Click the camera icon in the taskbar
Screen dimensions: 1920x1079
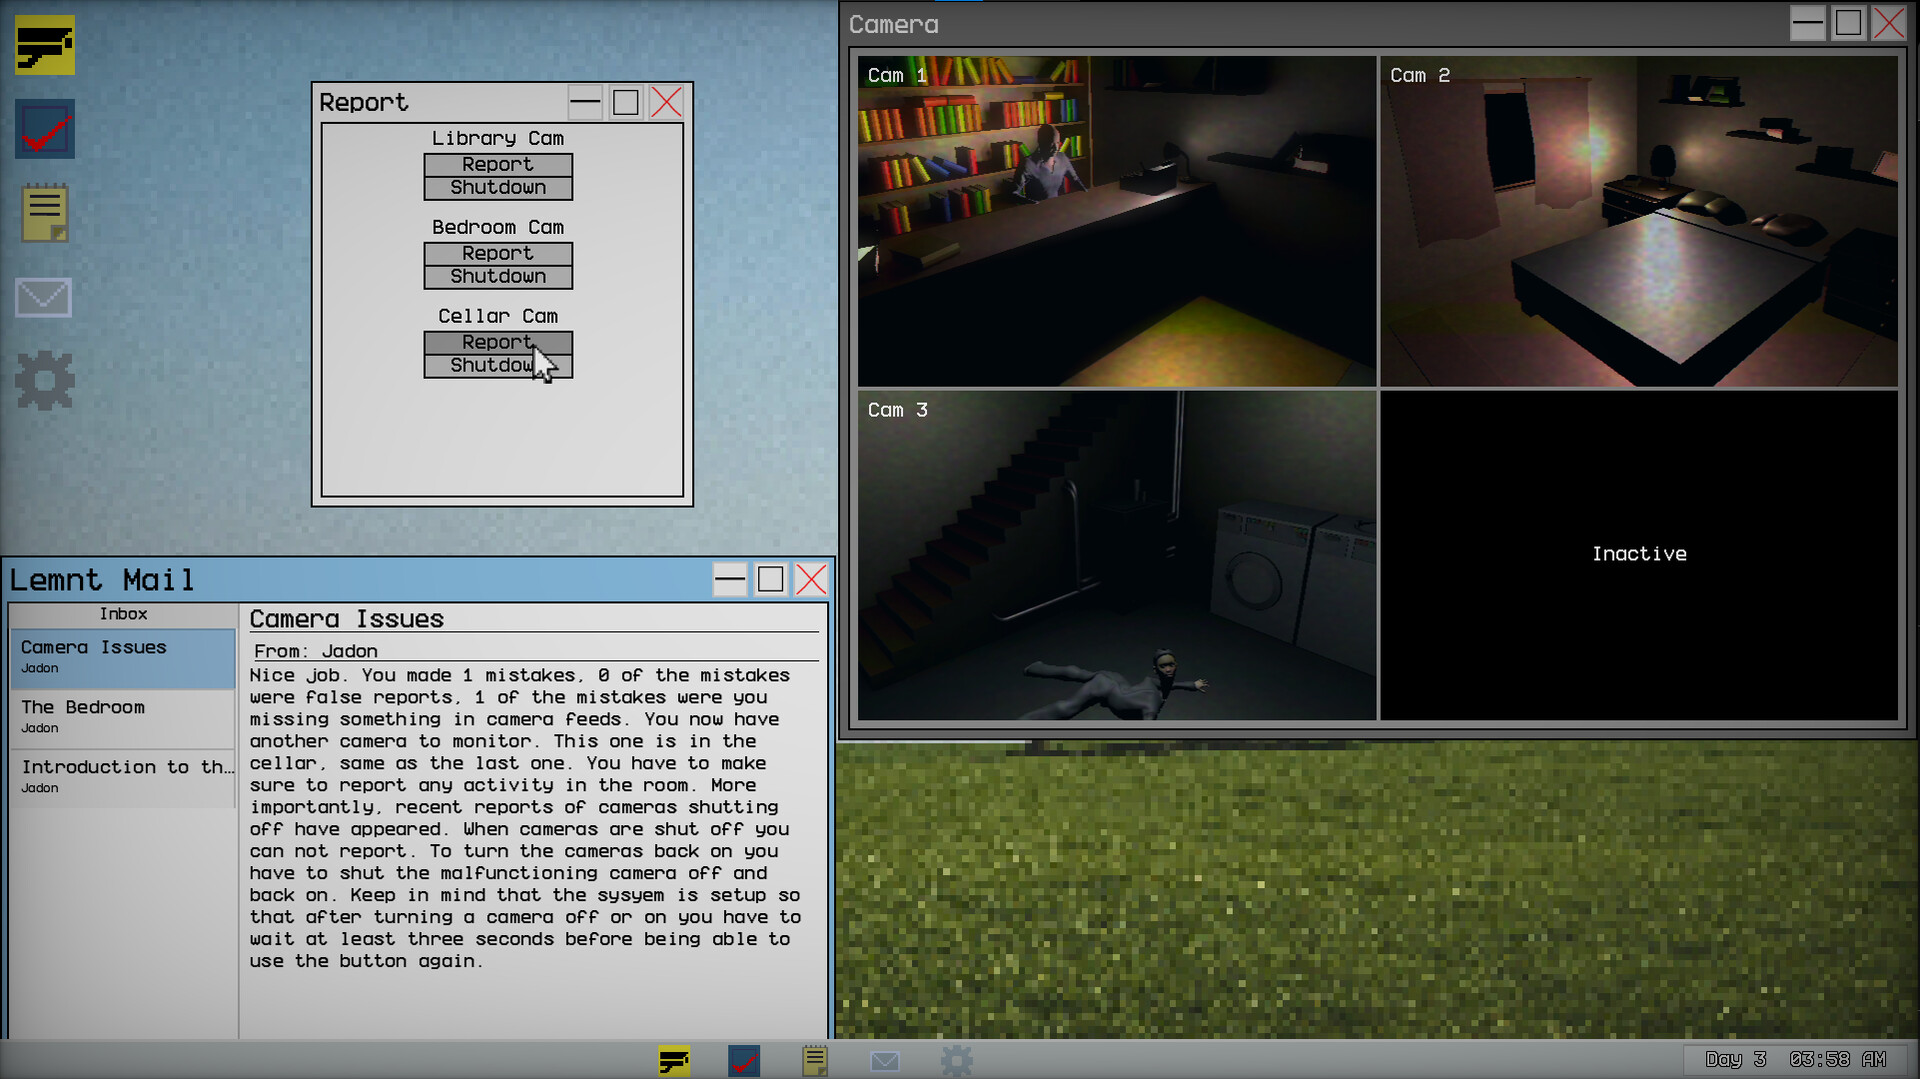coord(674,1060)
